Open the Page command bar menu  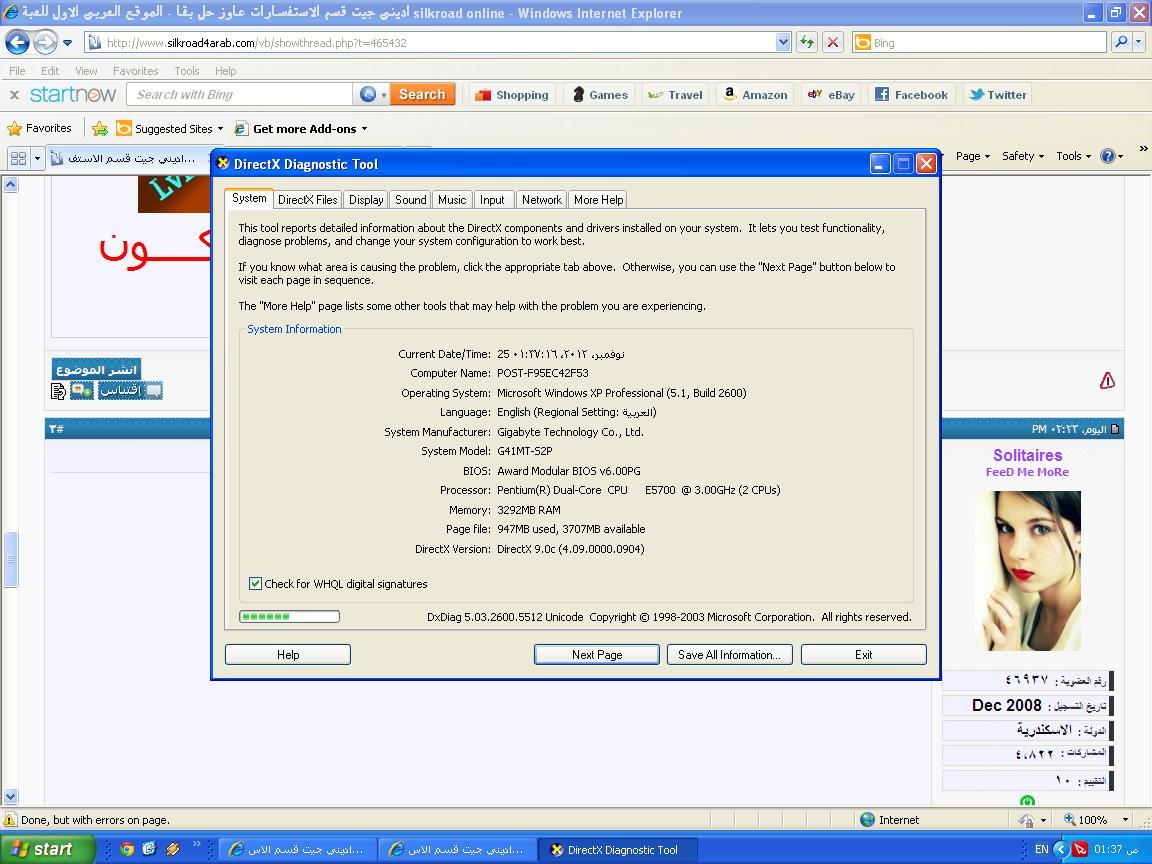click(x=973, y=156)
